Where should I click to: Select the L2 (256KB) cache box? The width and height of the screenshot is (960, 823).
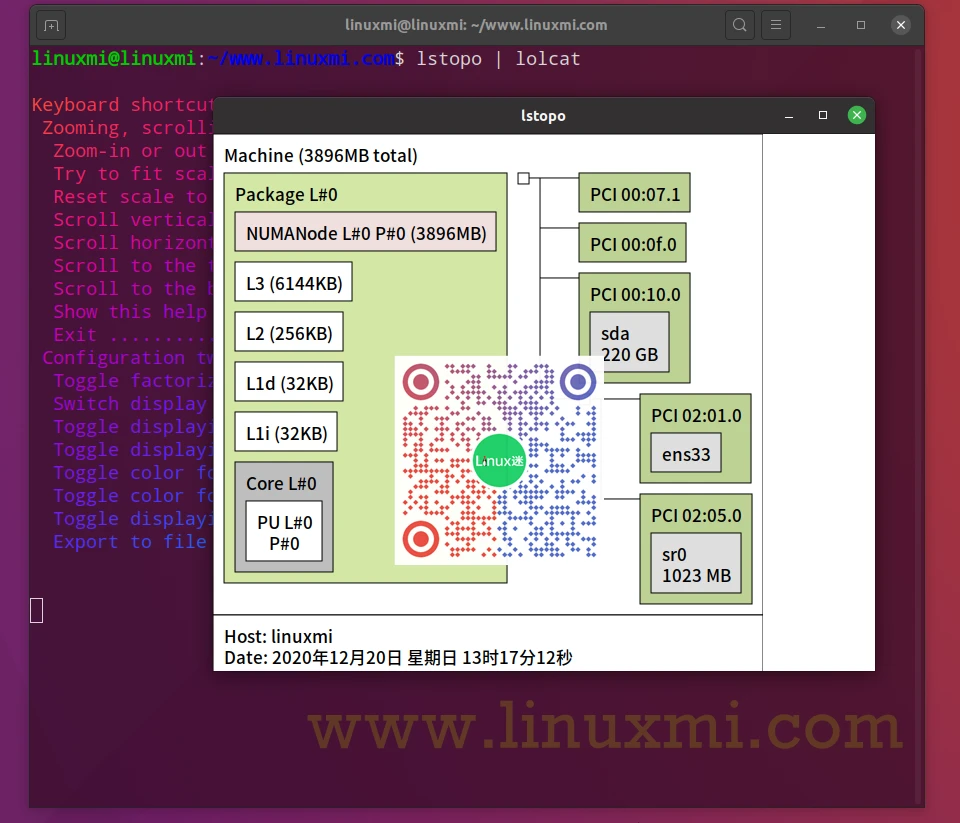click(289, 332)
